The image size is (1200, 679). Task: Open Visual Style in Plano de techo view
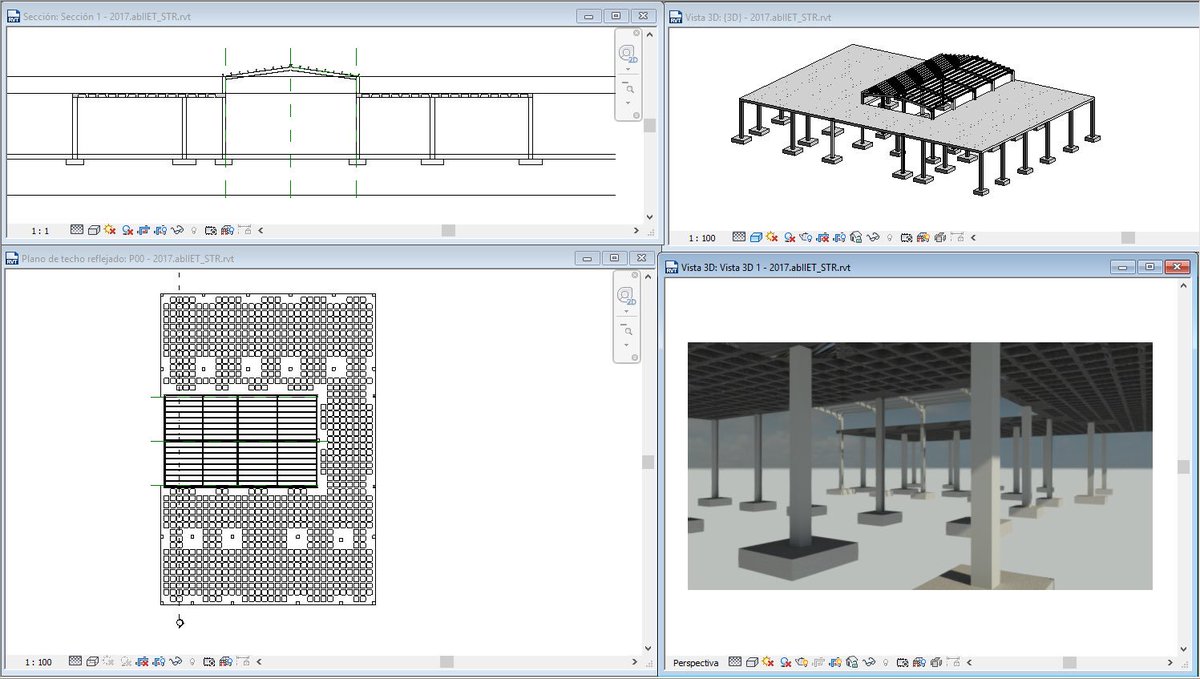(92, 662)
